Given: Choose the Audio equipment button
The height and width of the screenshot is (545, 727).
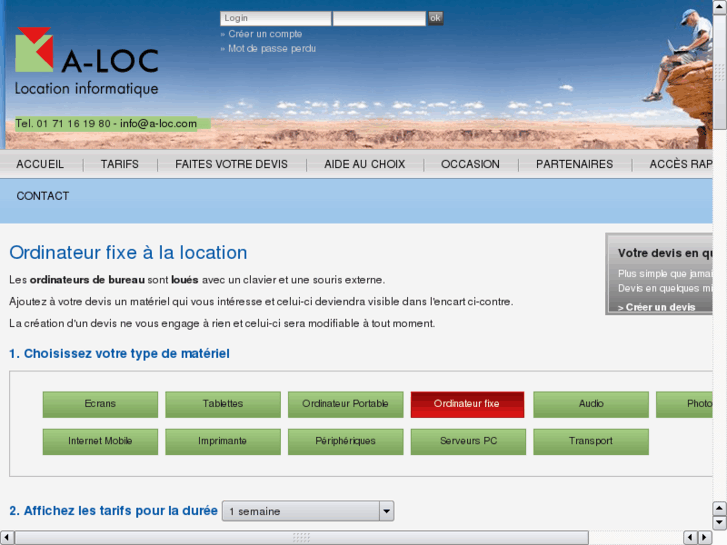Looking at the screenshot, I should [591, 404].
